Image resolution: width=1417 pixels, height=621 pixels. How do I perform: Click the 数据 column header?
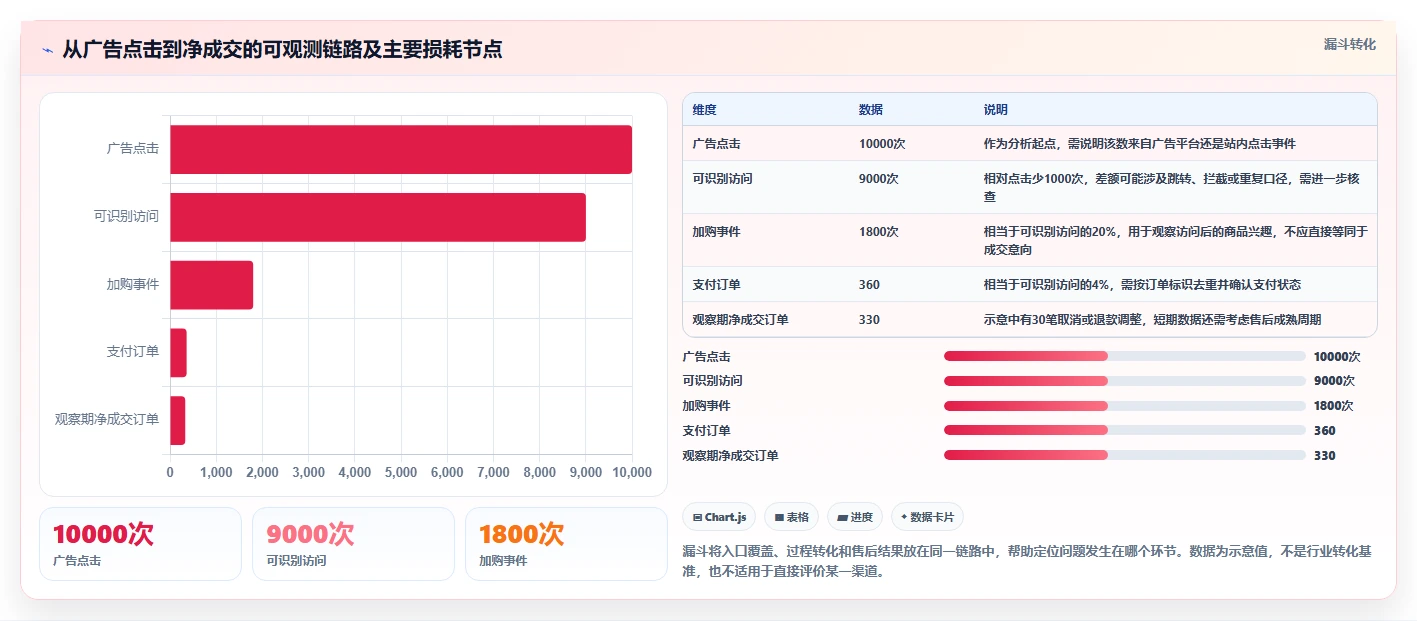click(x=871, y=110)
